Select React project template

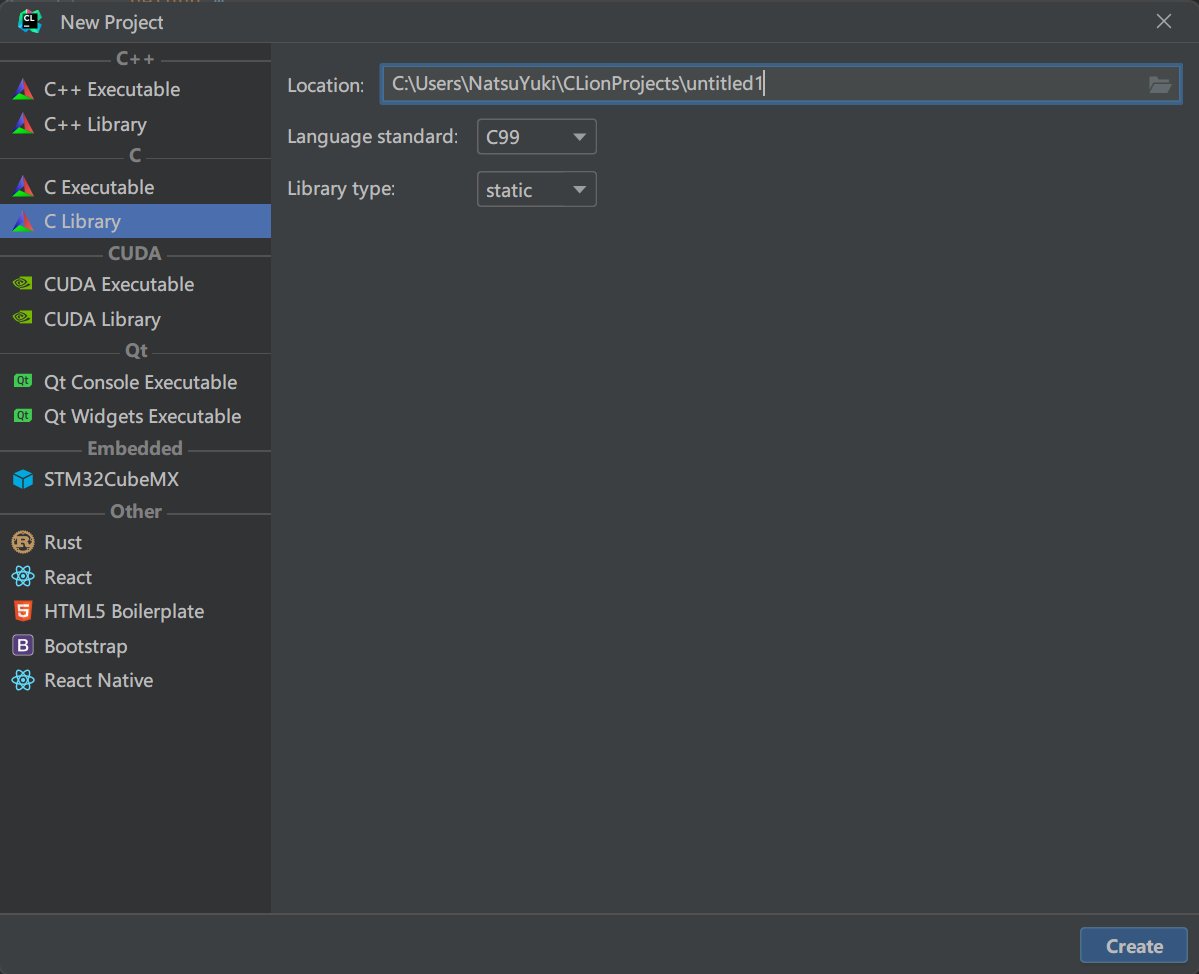68,577
